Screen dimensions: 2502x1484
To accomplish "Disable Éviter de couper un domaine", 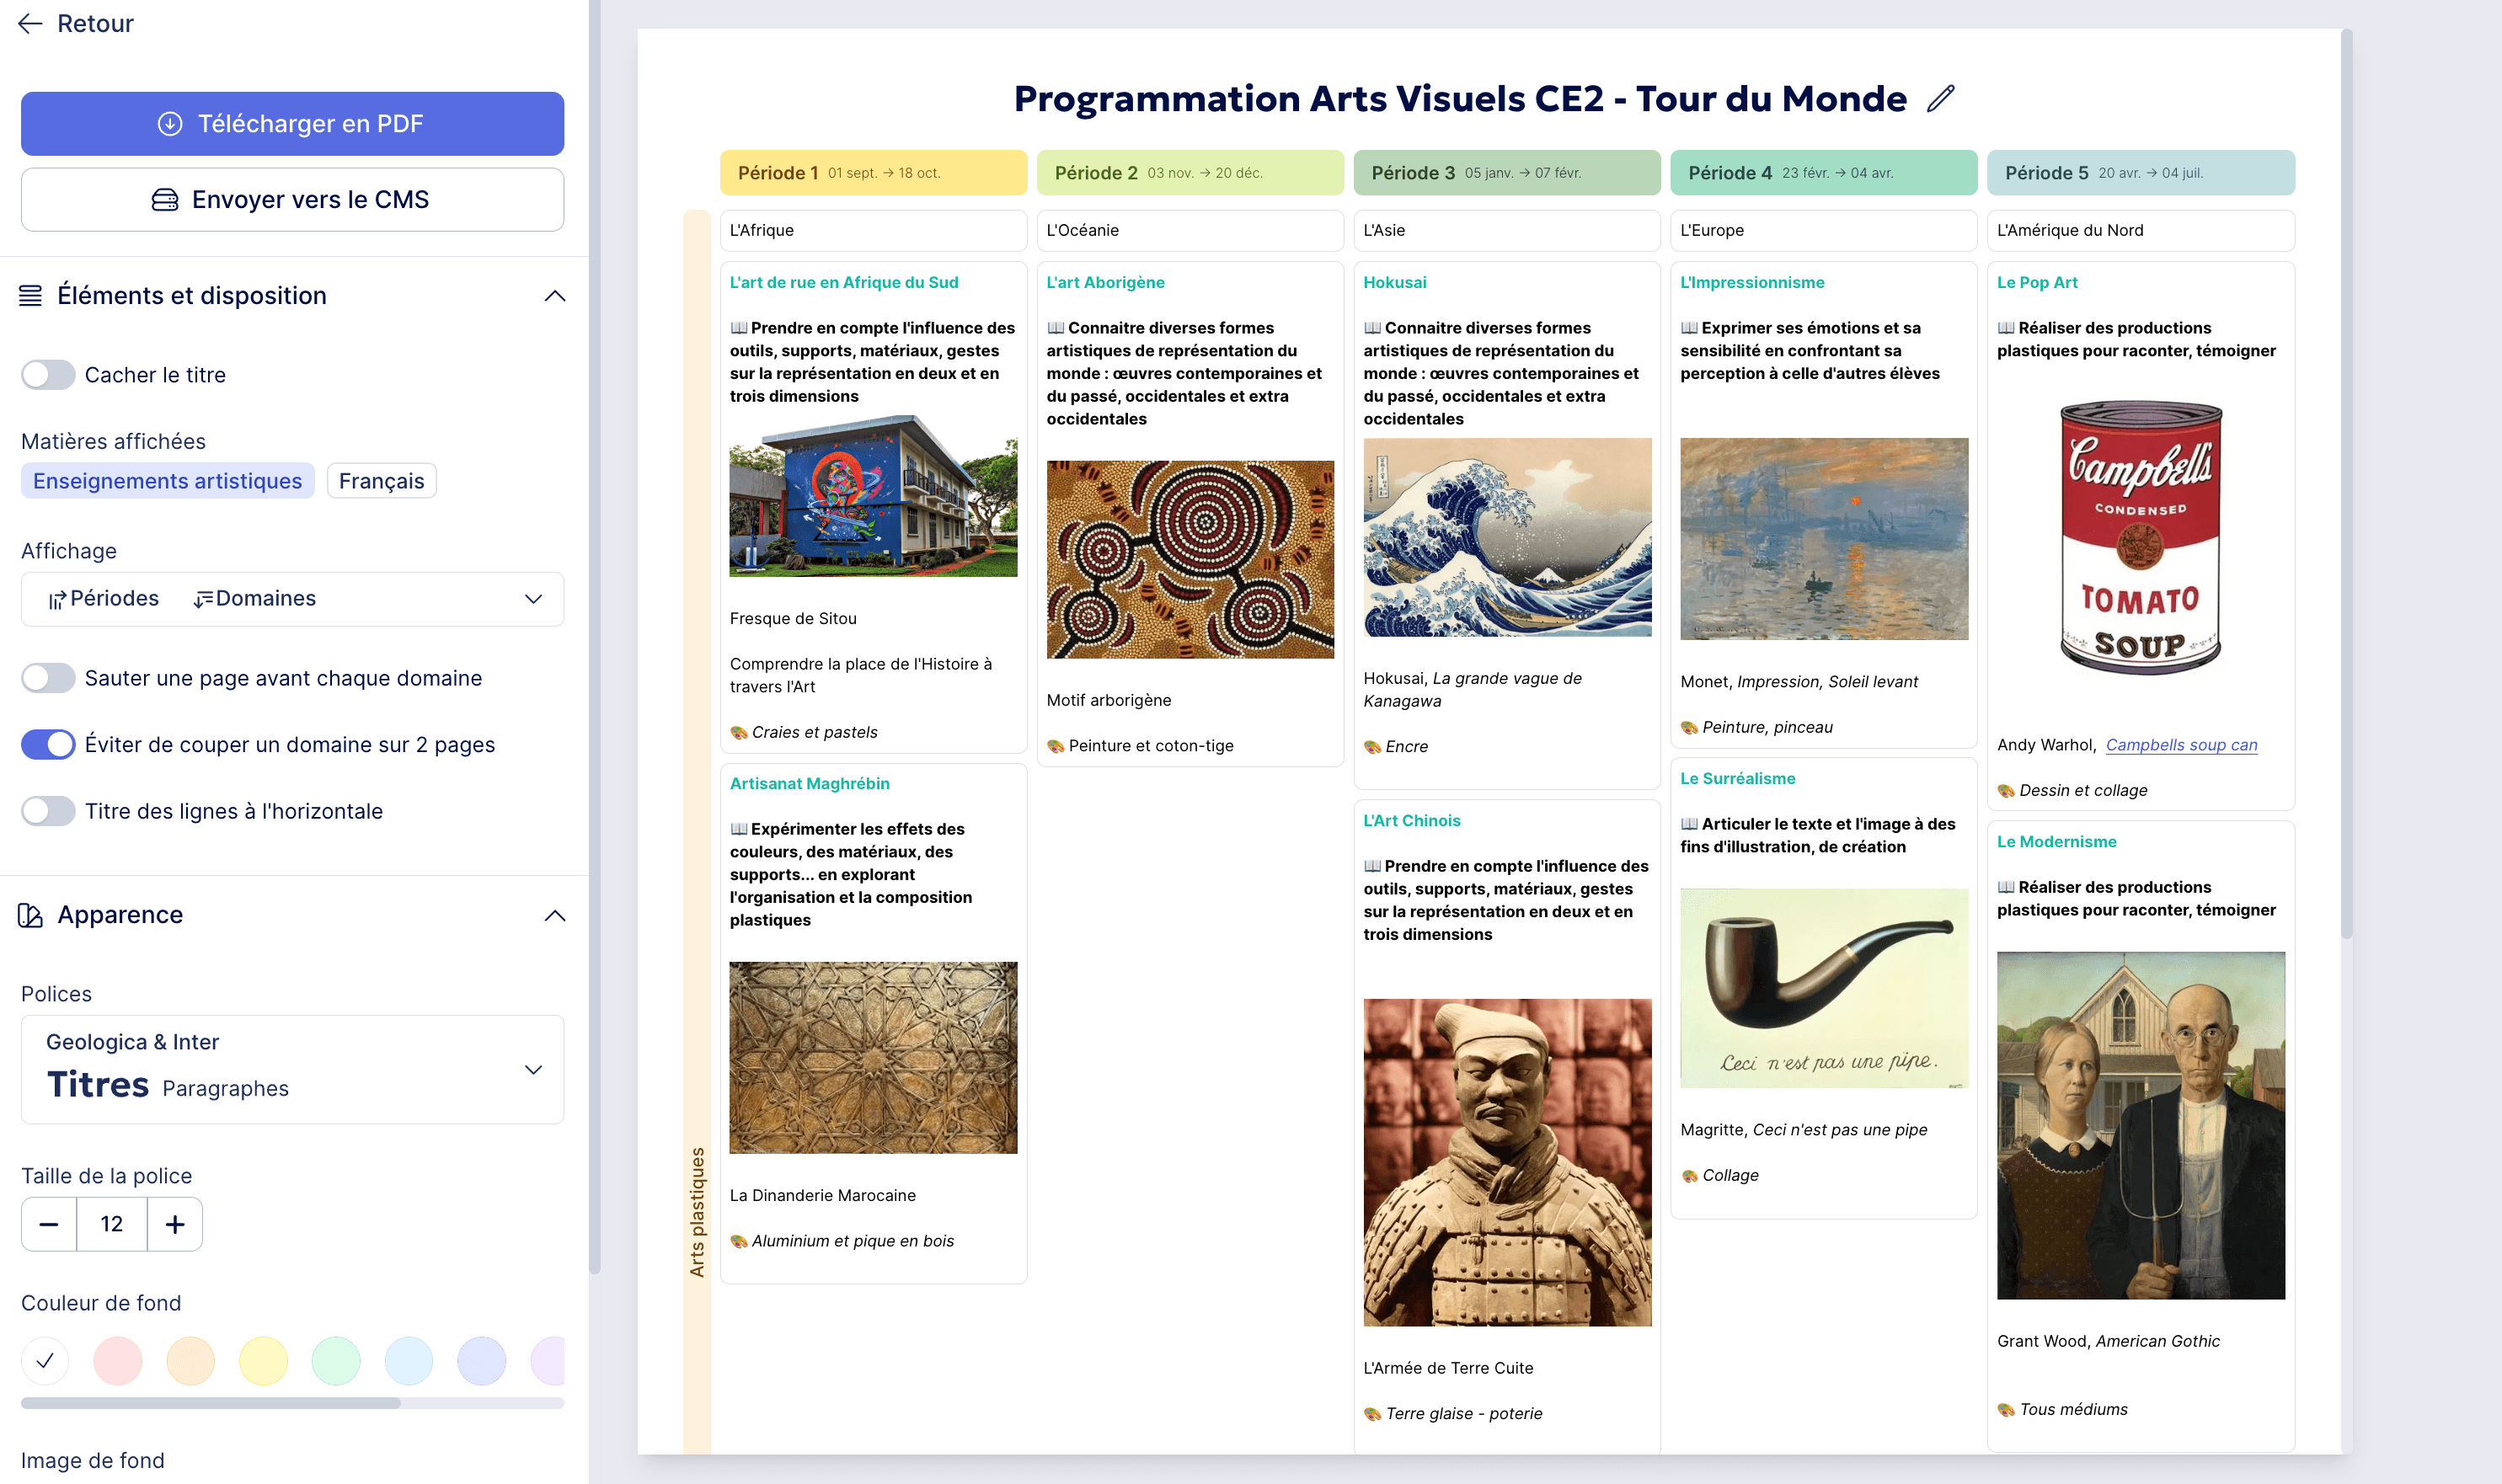I will click(x=48, y=745).
